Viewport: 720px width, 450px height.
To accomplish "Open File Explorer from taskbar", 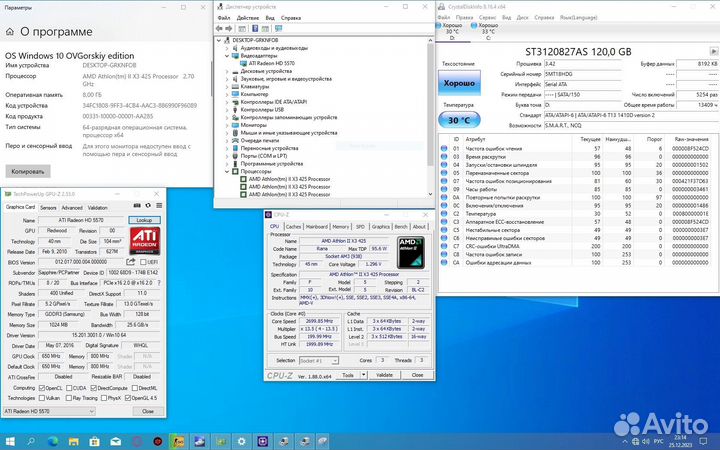I will tap(73, 442).
